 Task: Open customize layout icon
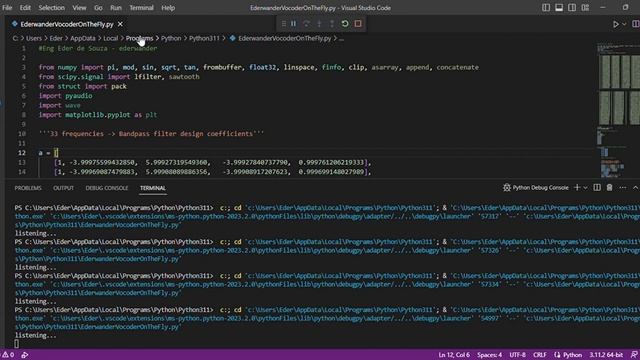[x=585, y=8]
